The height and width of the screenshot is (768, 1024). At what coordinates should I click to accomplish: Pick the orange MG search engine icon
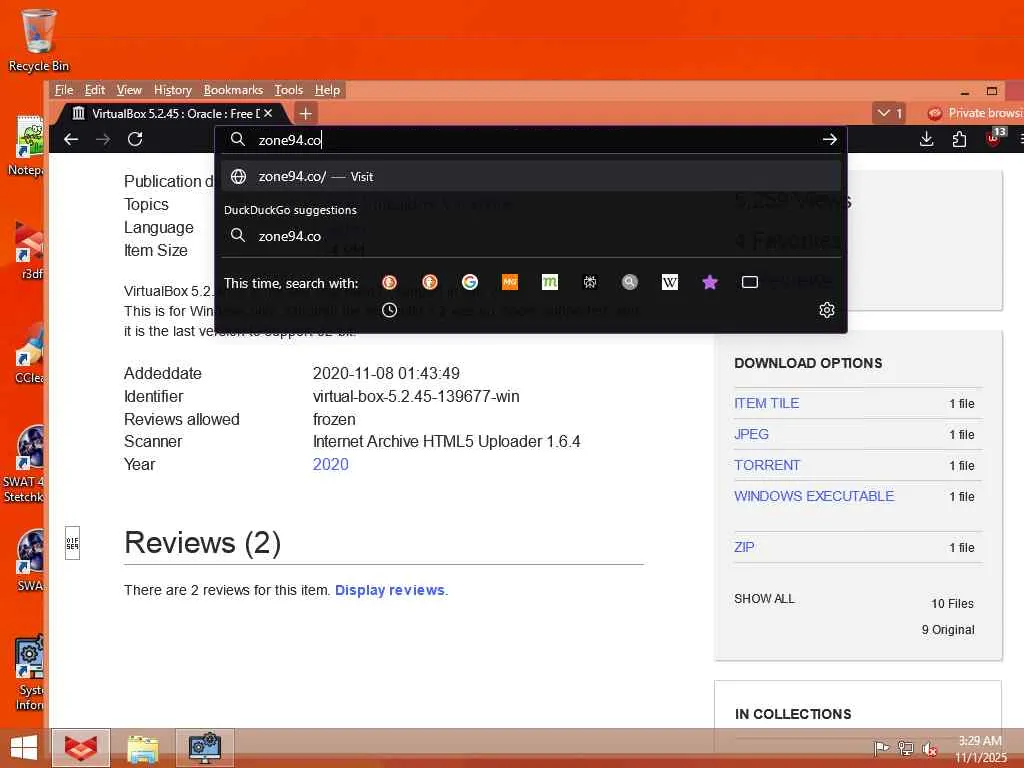pyautogui.click(x=509, y=282)
